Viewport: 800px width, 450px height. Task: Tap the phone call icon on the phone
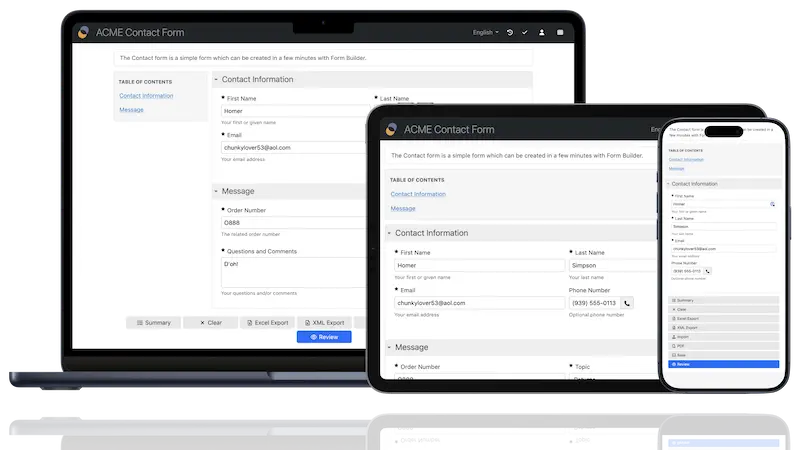point(708,270)
